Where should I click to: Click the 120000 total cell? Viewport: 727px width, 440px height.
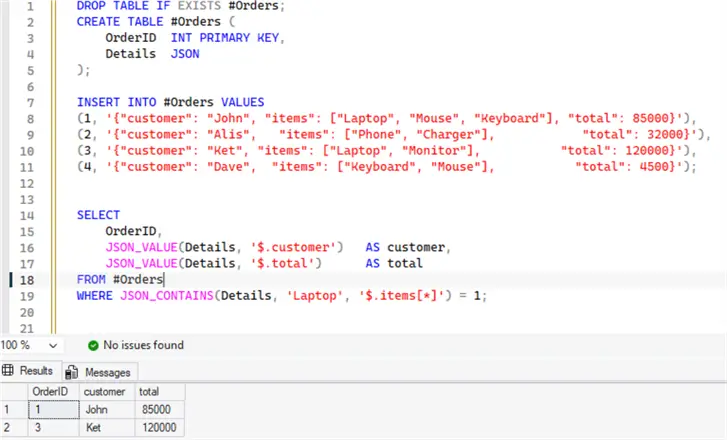[x=160, y=427]
